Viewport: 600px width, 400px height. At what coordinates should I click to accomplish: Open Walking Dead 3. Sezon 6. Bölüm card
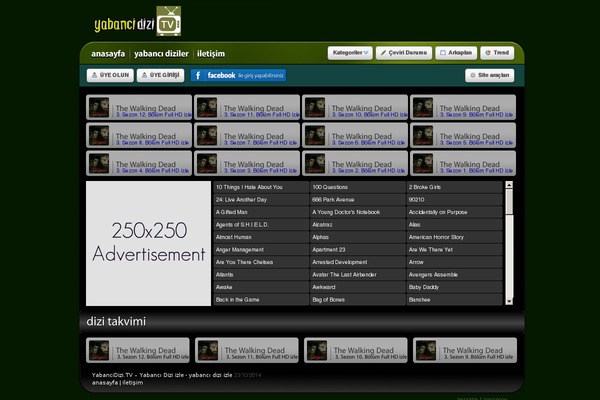pos(355,136)
